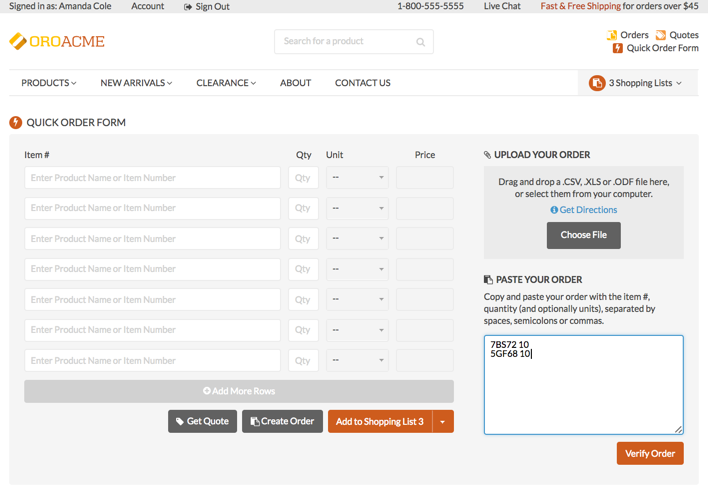Click the fifth row item number field

[152, 299]
